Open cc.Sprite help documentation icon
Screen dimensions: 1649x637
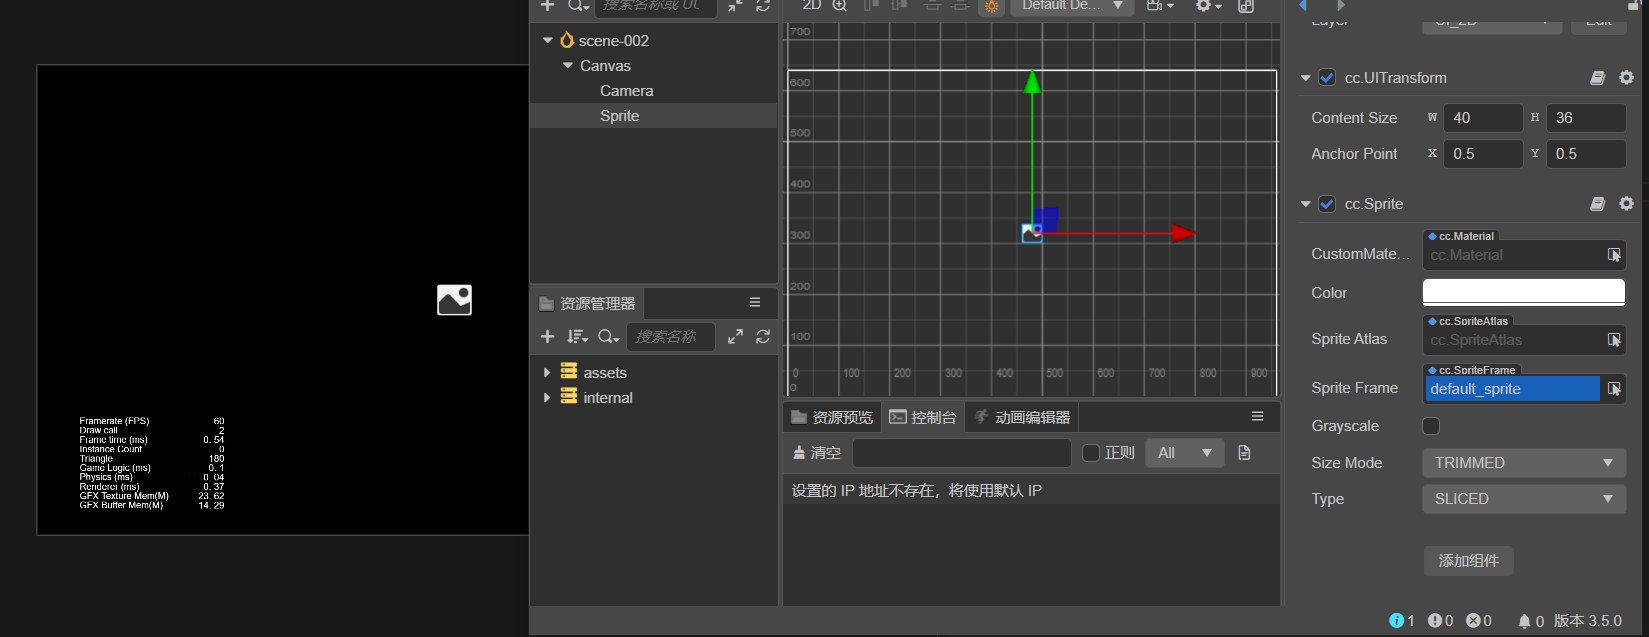[x=1598, y=204]
